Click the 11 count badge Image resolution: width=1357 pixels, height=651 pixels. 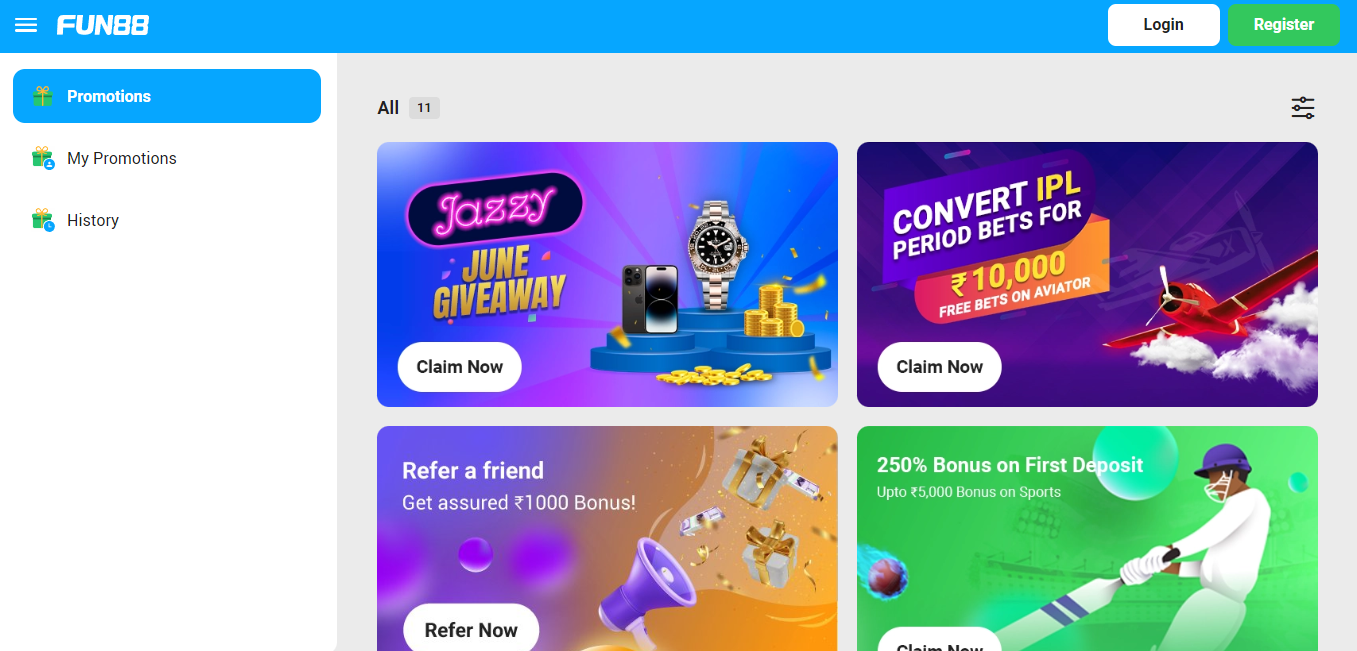tap(424, 108)
